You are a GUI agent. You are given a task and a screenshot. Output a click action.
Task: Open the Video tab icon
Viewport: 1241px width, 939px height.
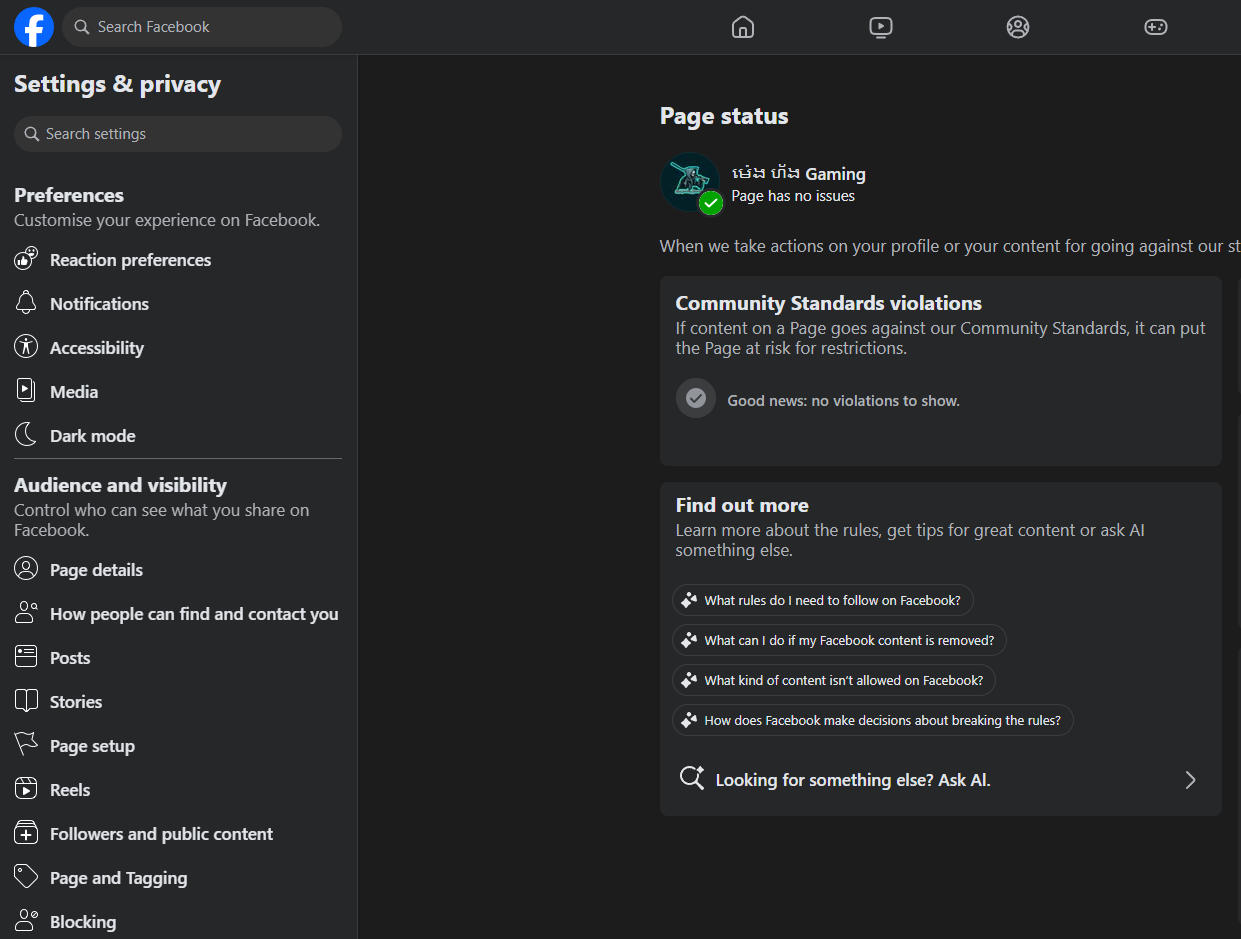[881, 27]
